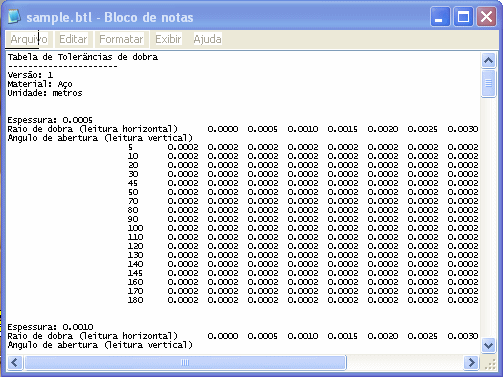The image size is (503, 377).
Task: Click the vertical scrollbar thumb
Action: [x=488, y=83]
